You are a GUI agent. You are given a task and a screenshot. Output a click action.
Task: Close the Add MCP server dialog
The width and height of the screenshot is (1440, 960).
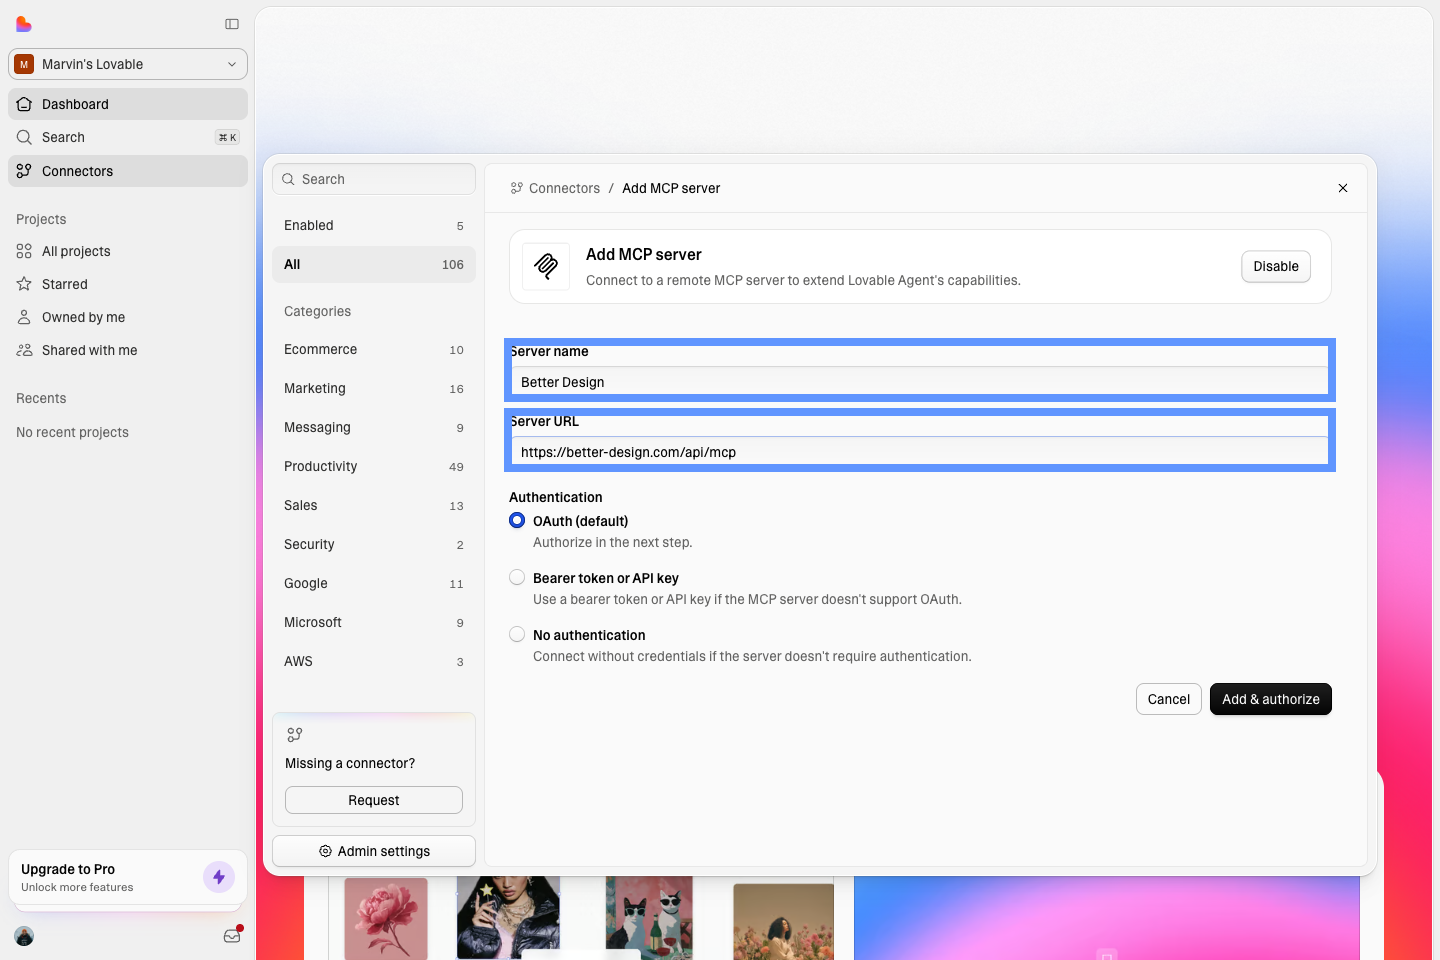pos(1343,188)
